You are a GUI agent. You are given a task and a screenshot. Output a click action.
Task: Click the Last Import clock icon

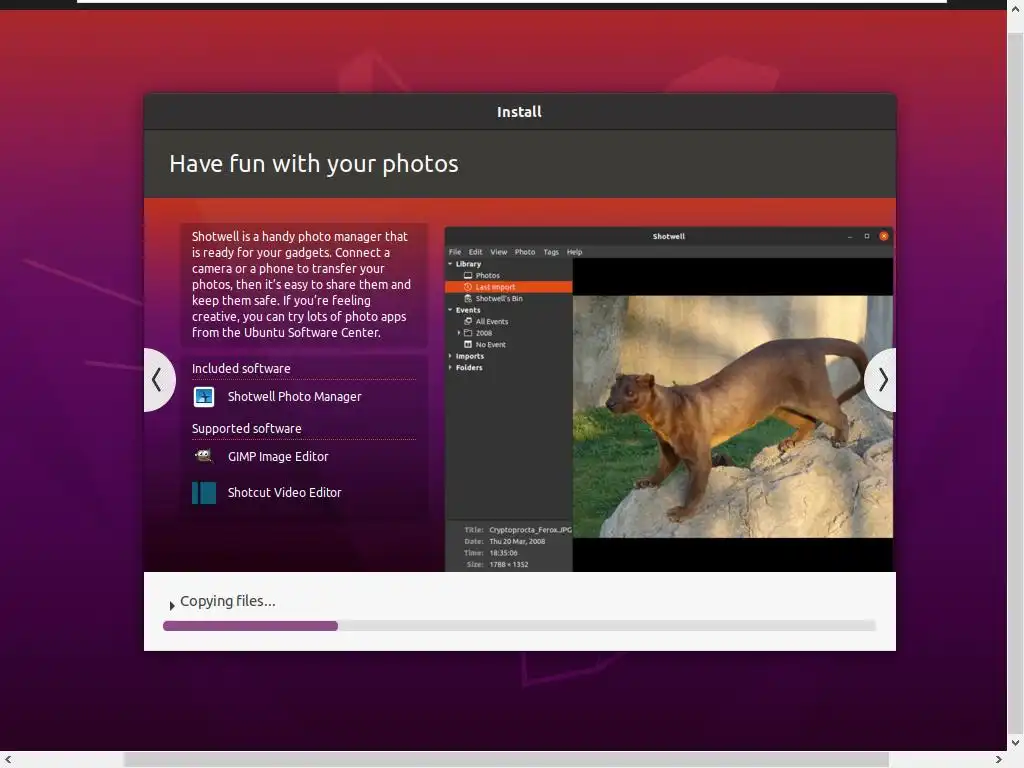(468, 287)
